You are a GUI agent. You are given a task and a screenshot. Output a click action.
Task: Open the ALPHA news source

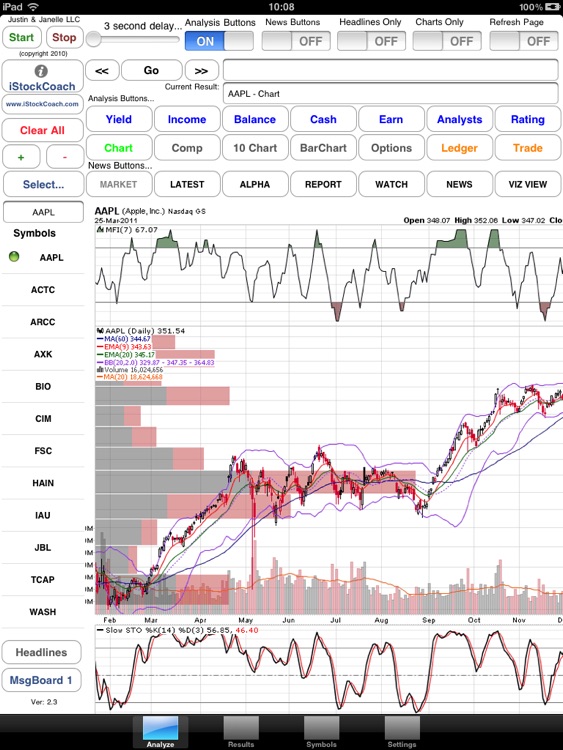[x=255, y=184]
